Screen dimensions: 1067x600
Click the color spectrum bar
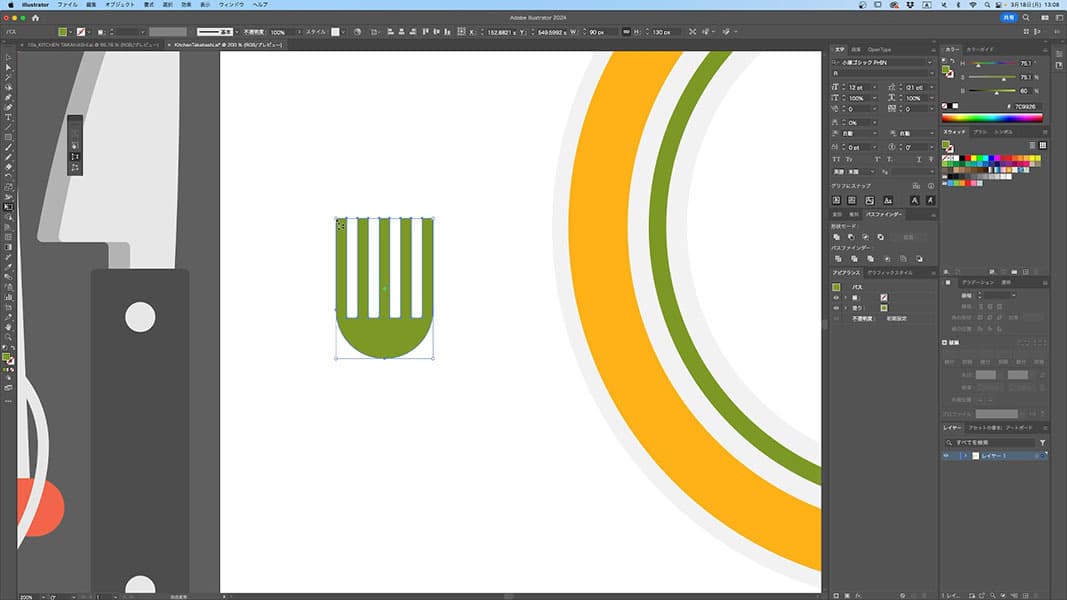pos(993,118)
